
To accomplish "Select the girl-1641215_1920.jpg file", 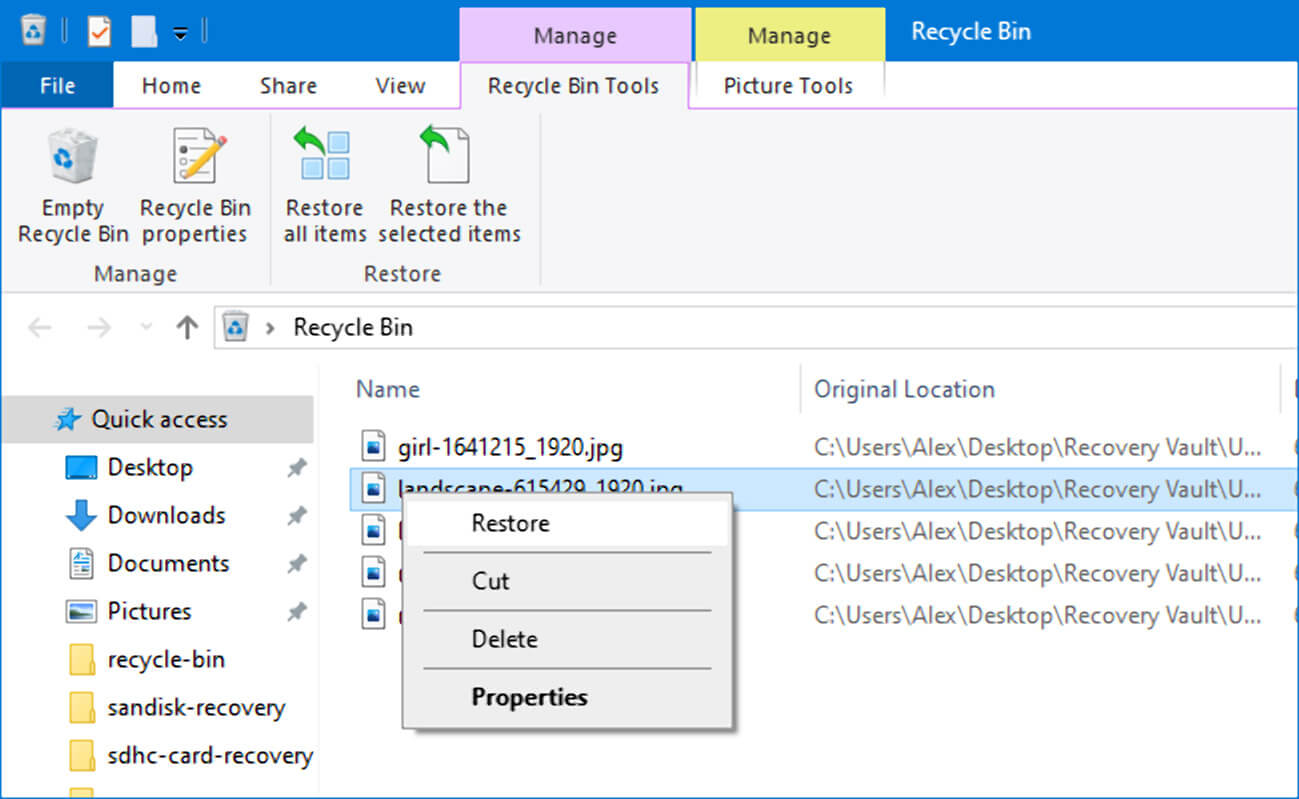I will pyautogui.click(x=509, y=447).
